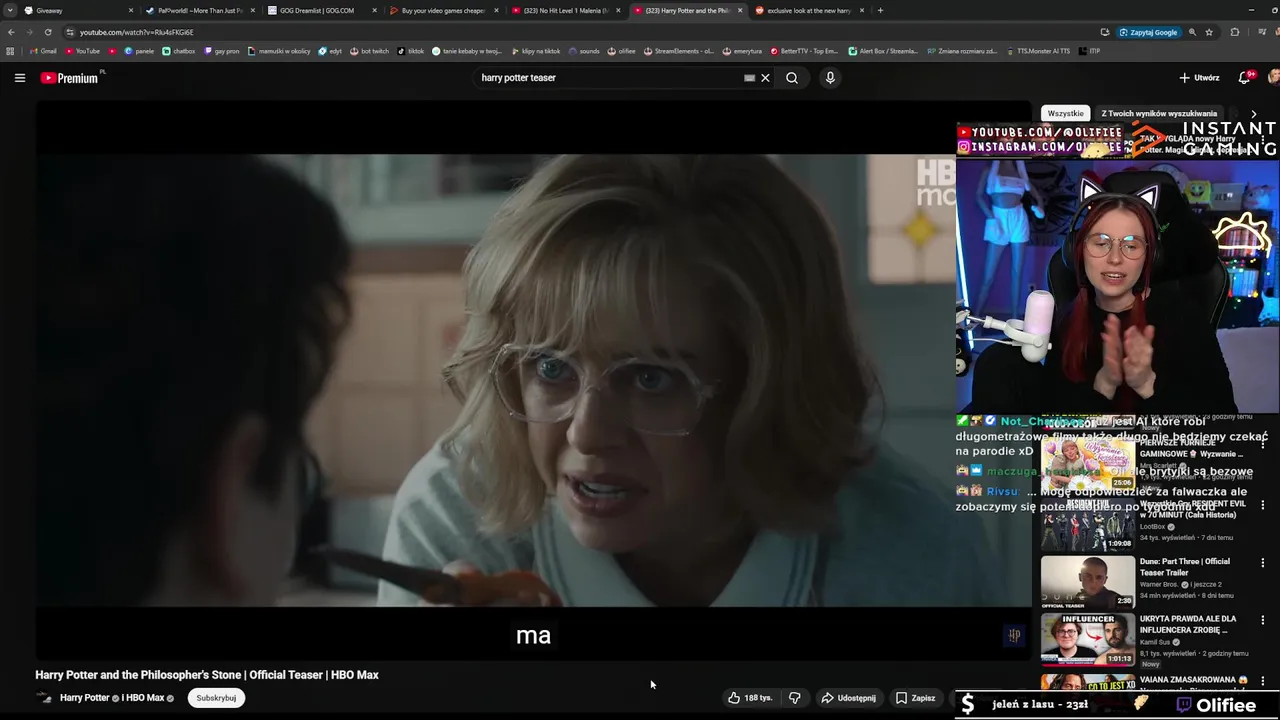The width and height of the screenshot is (1280, 720).
Task: Save video using Zapisz button
Action: (915, 698)
